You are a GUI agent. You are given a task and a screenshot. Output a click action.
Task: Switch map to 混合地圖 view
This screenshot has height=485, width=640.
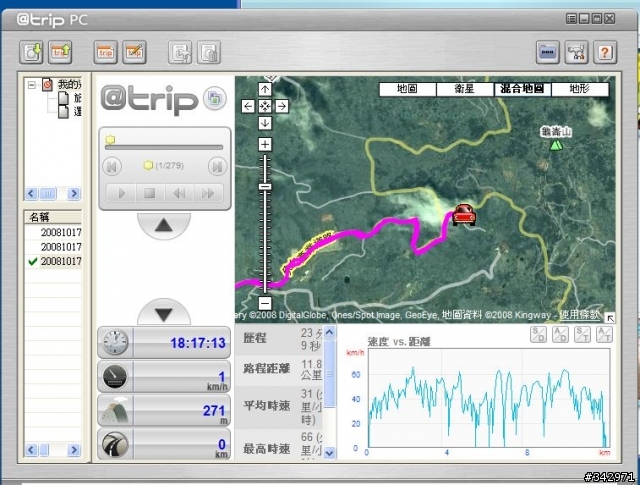[522, 89]
